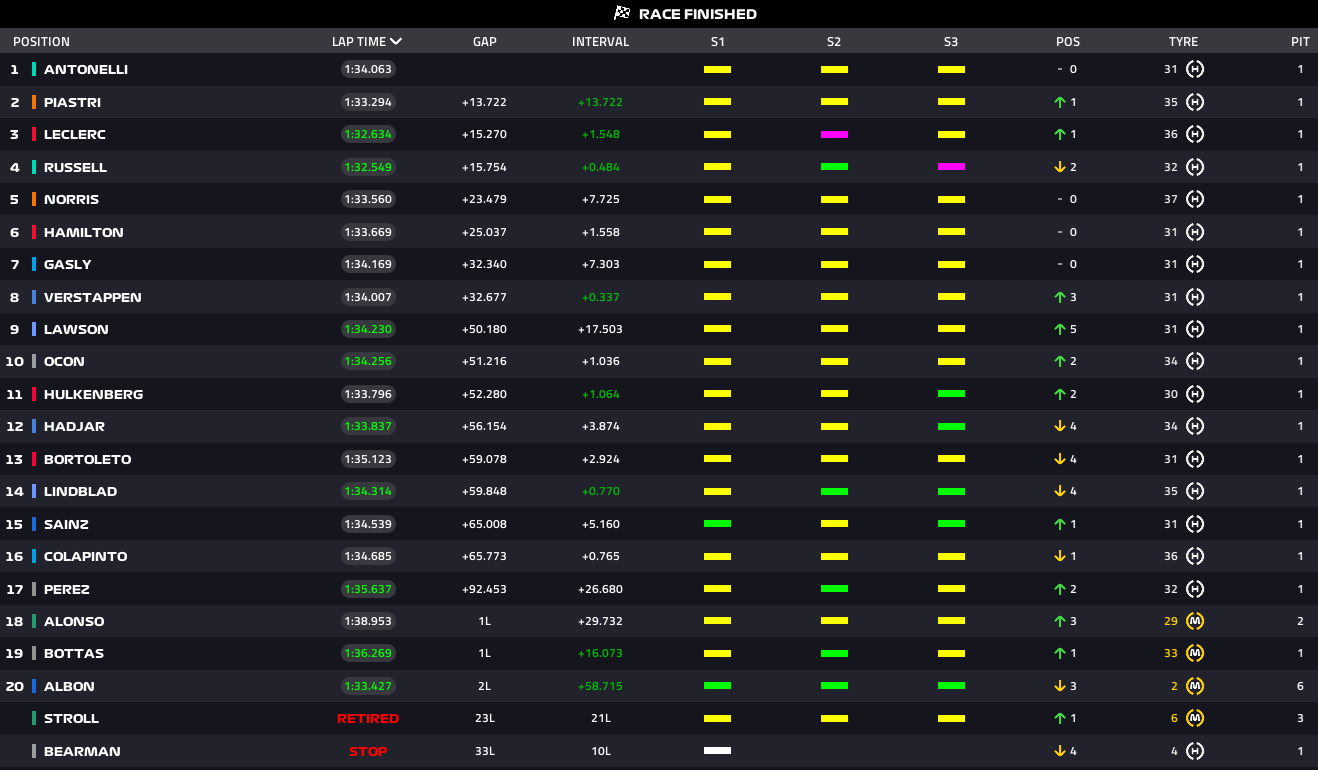Select driver name VERSTAPPEN
Screen dimensions: 1318x770
coord(93,297)
